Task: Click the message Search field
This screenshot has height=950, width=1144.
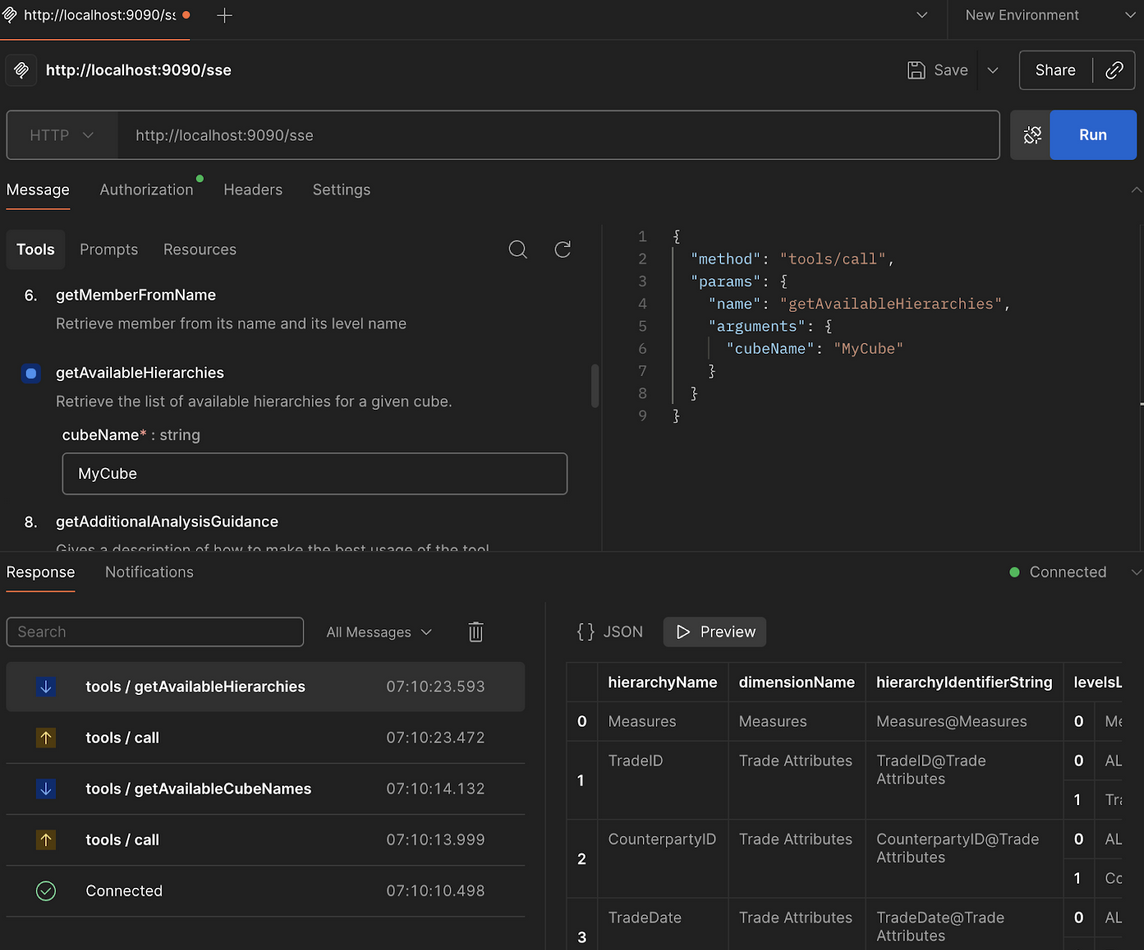Action: [x=155, y=632]
